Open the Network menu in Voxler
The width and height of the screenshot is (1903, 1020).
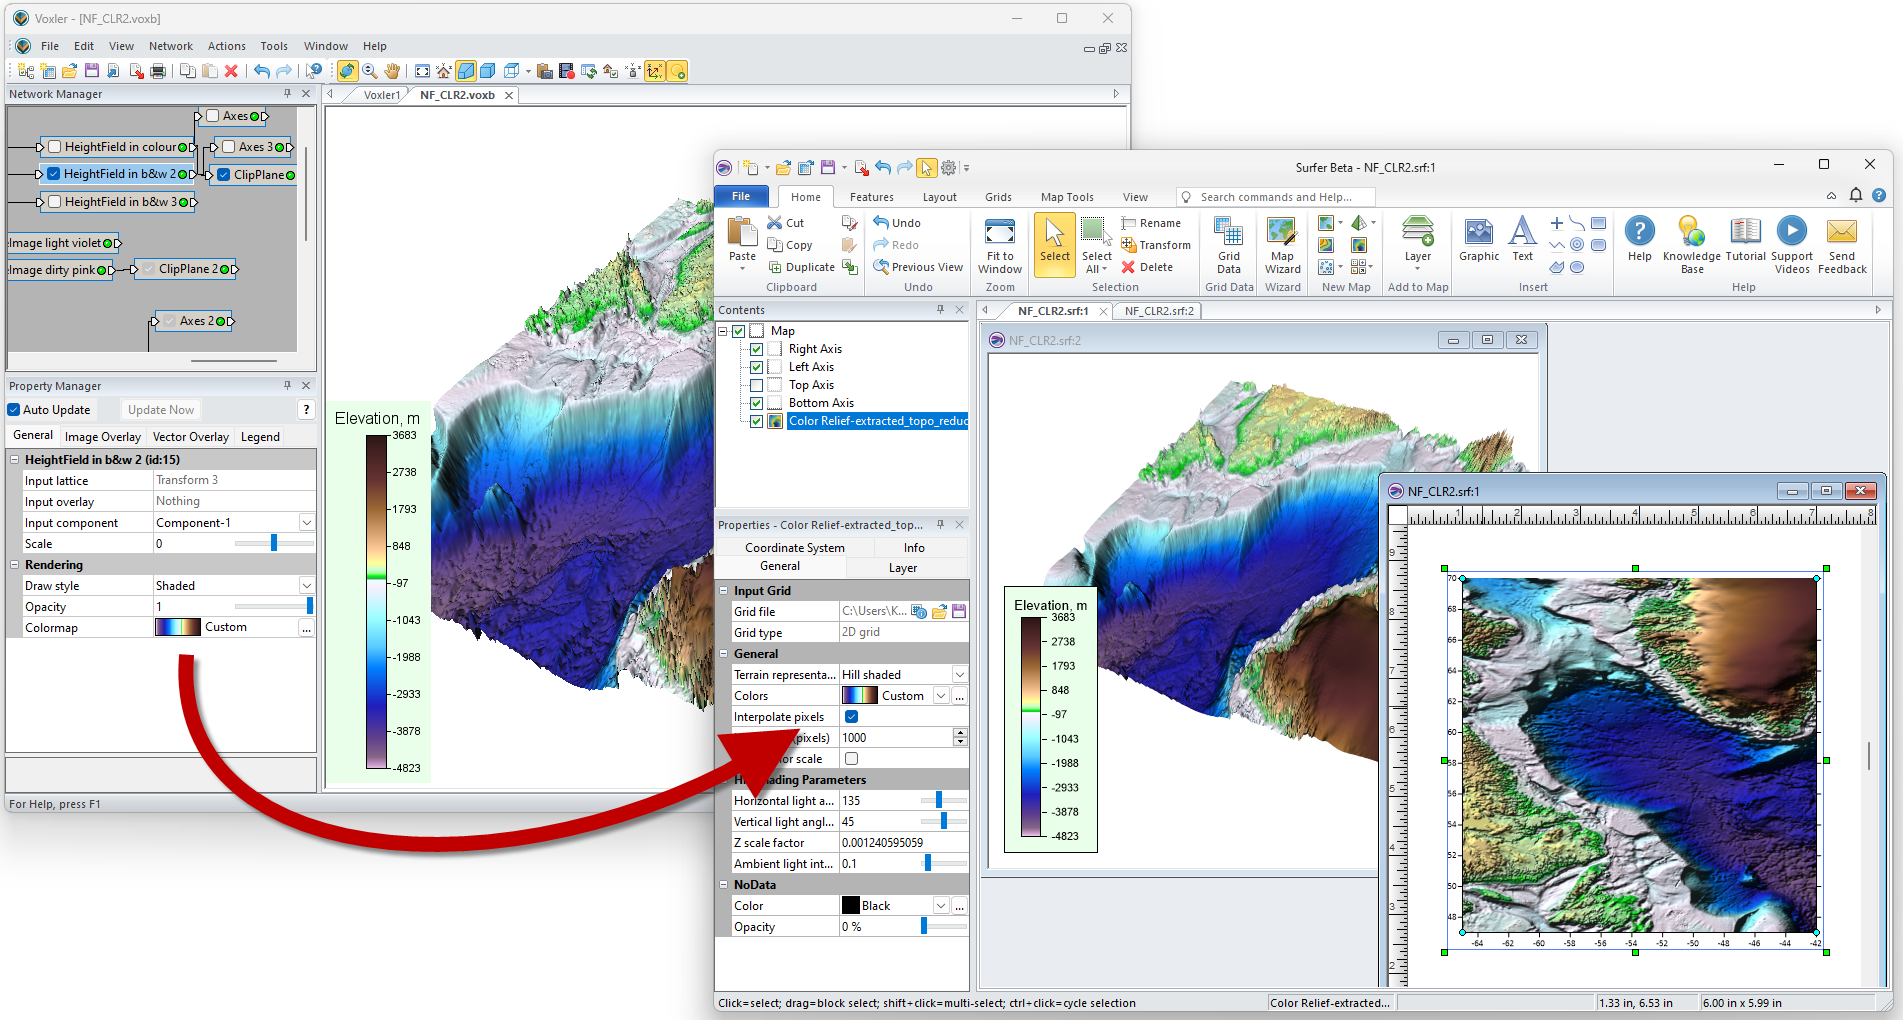(x=171, y=46)
